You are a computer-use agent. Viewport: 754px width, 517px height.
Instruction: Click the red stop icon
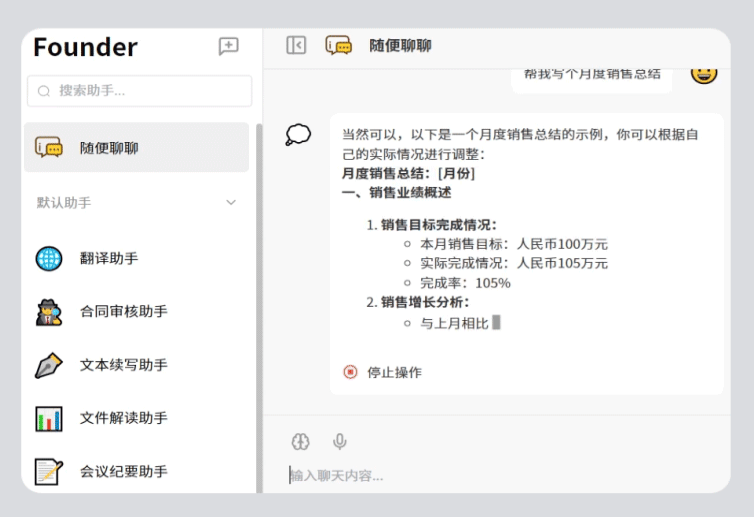pos(350,372)
